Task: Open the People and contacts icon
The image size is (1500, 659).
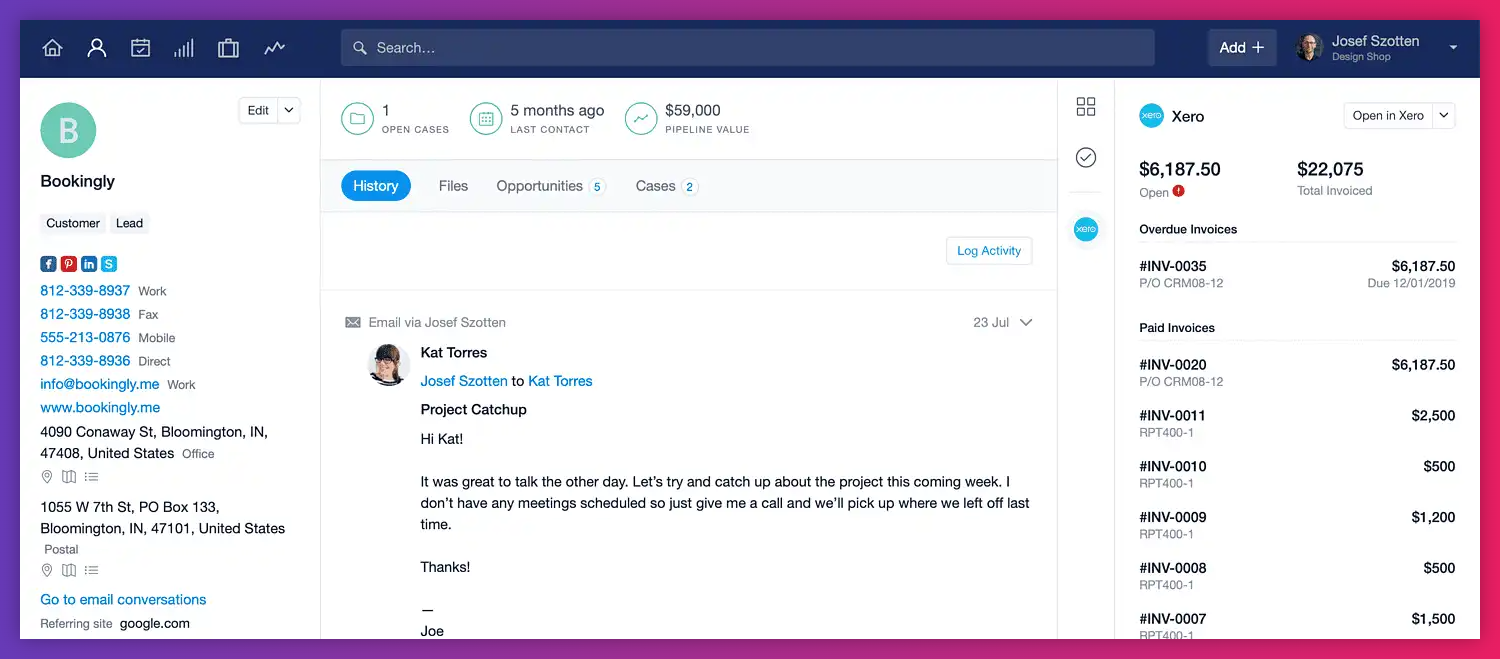Action: click(97, 48)
